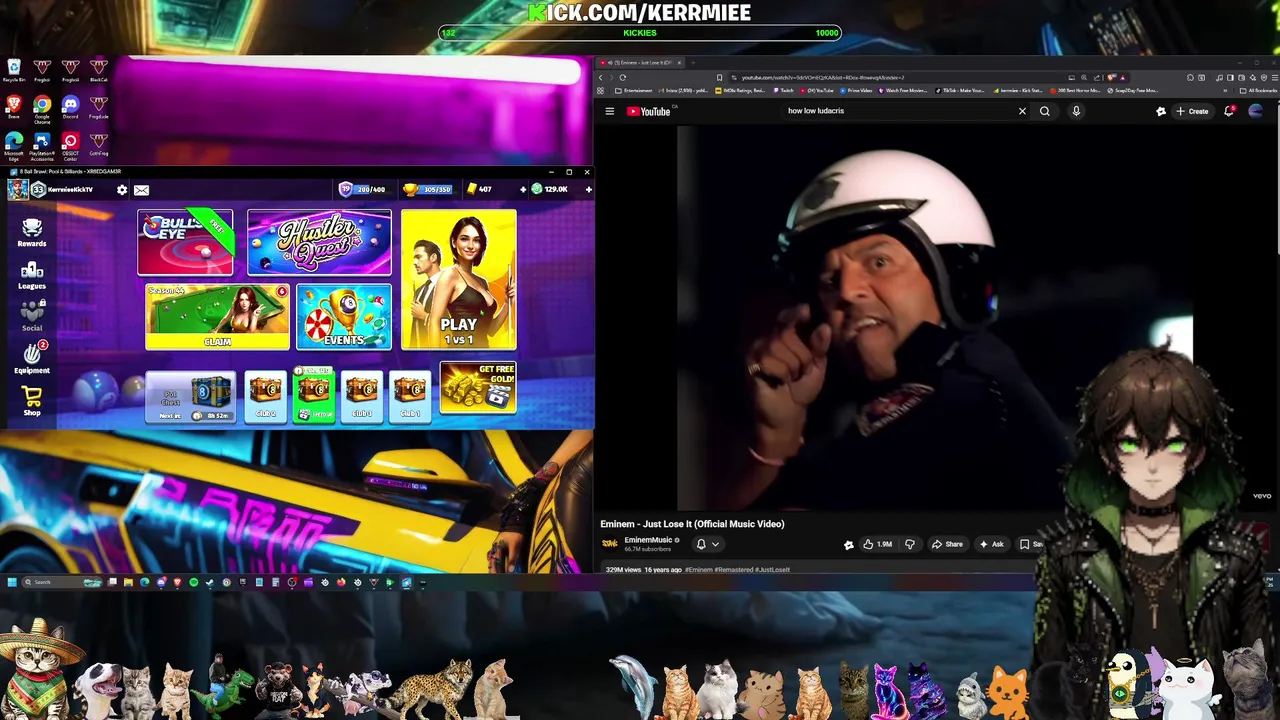Open YouTube notifications bell
The height and width of the screenshot is (720, 1280).
tap(1229, 111)
